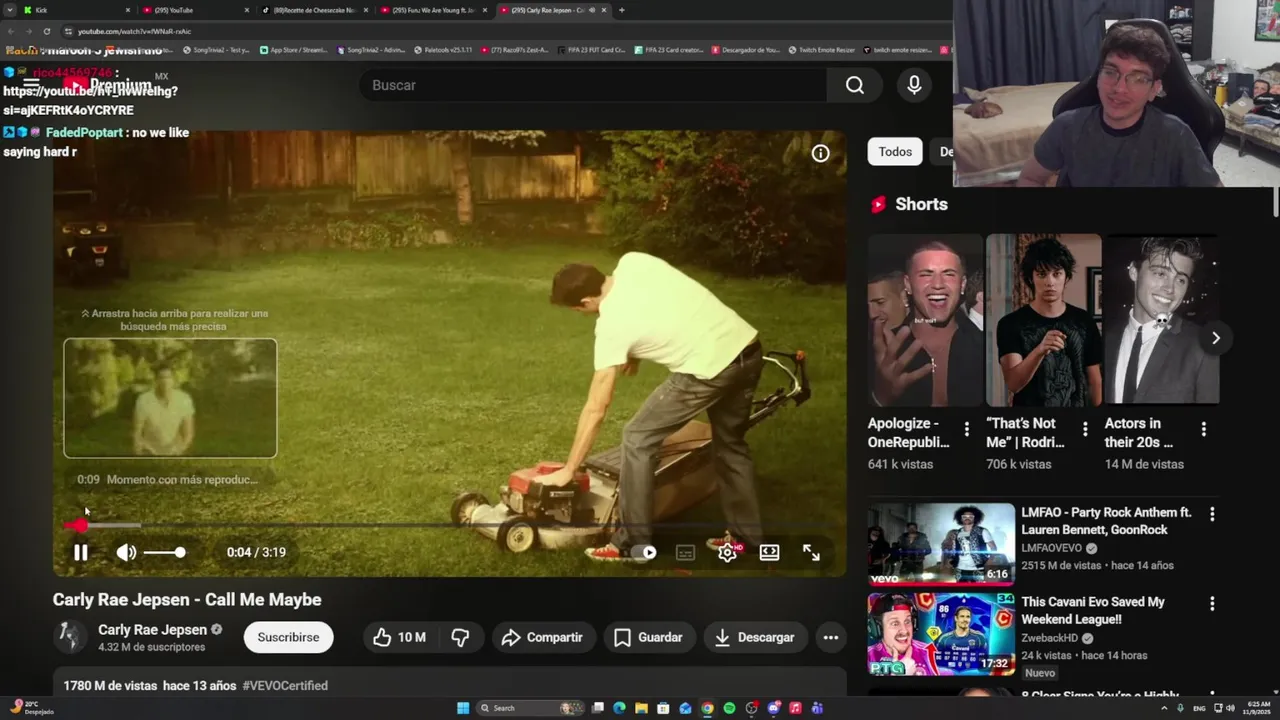The width and height of the screenshot is (1280, 720).
Task: Open options for the Cavani Evo video
Action: (1212, 604)
